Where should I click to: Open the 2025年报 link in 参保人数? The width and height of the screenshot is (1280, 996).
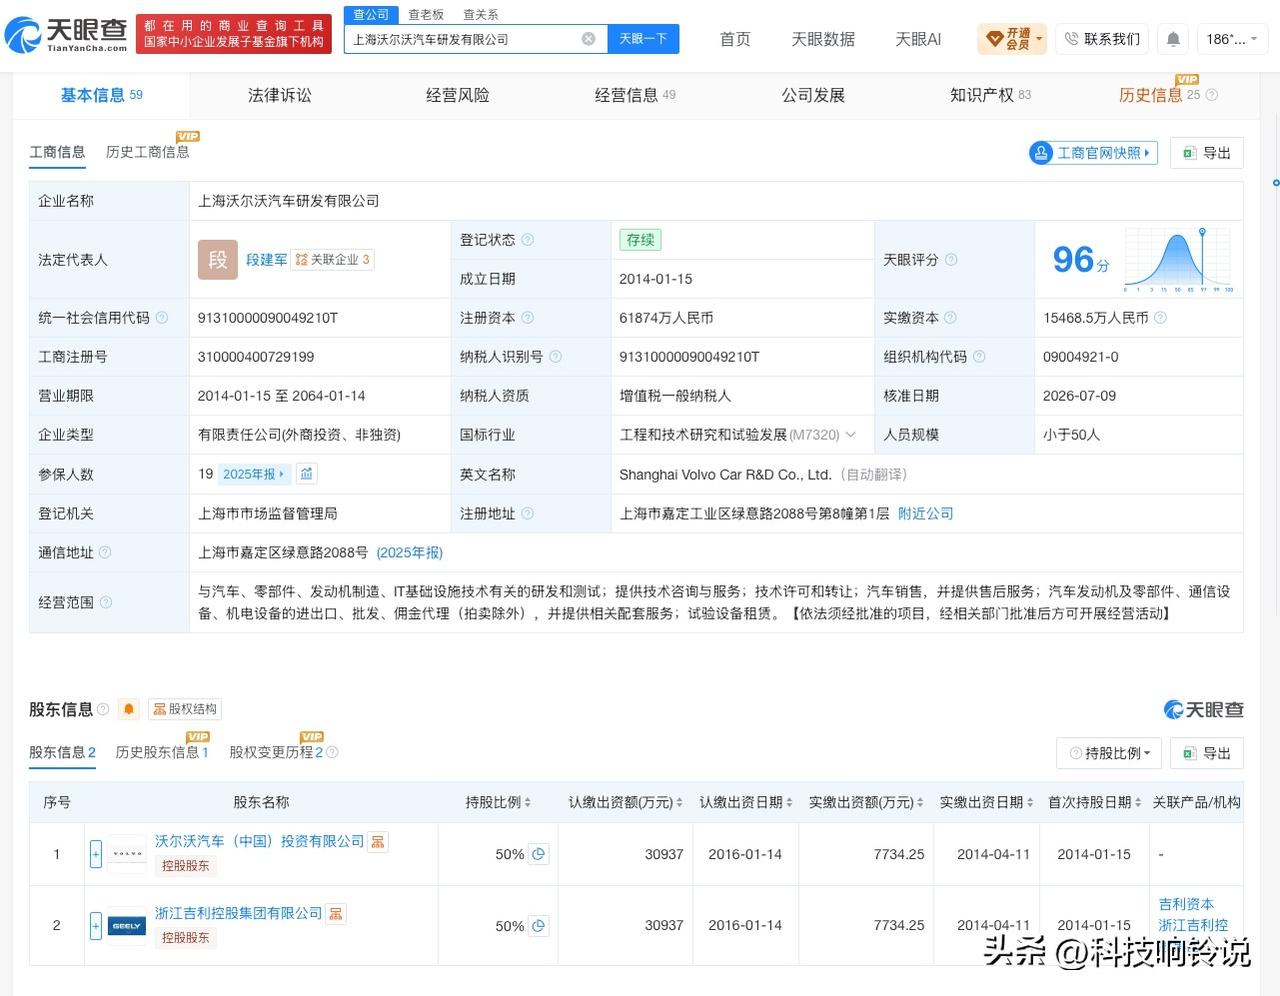(x=254, y=474)
